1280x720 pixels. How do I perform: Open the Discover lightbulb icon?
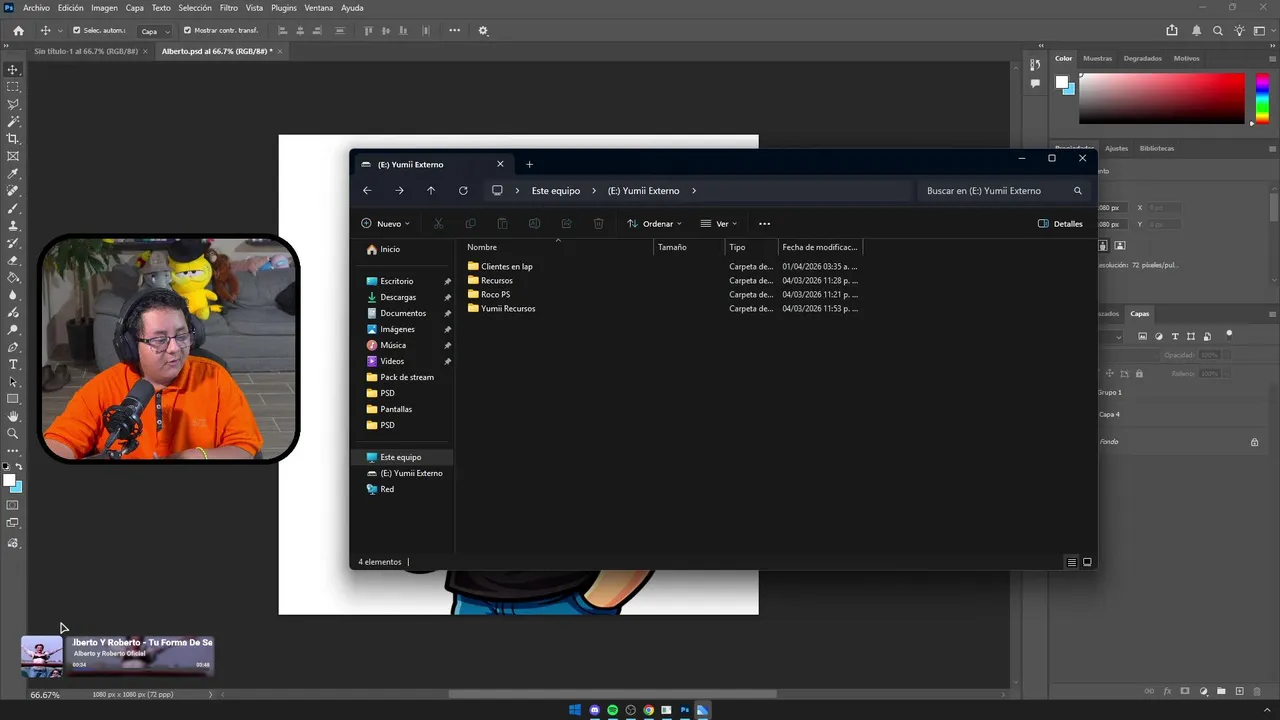click(1240, 30)
